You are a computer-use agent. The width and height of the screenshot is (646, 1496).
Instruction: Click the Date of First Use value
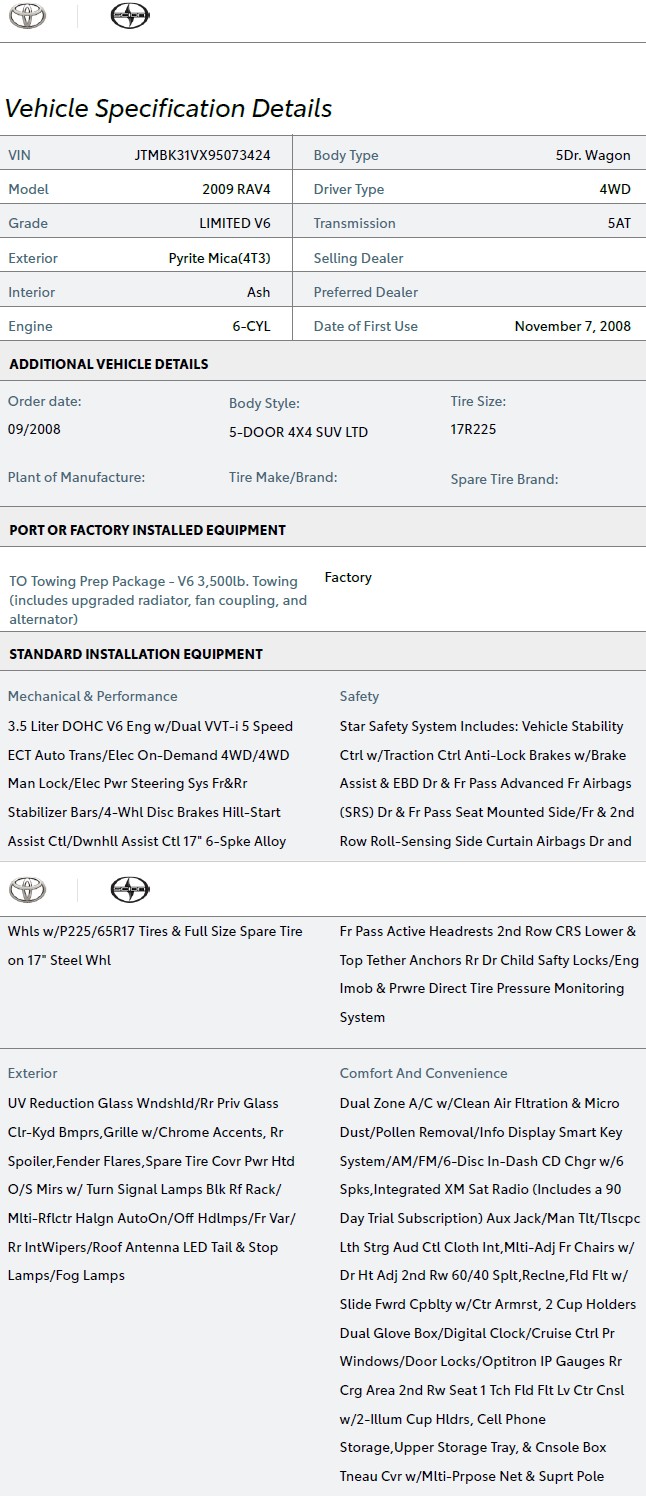[572, 326]
